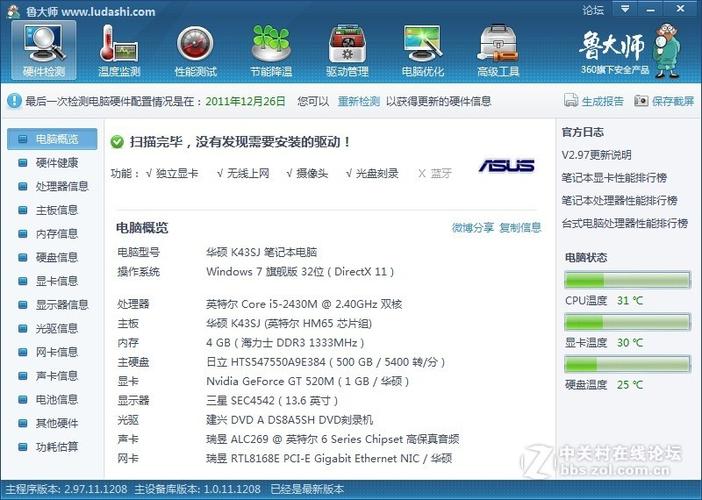Click the 主程序版本 2.97.11.1208 status text
702x500 pixels.
66,489
